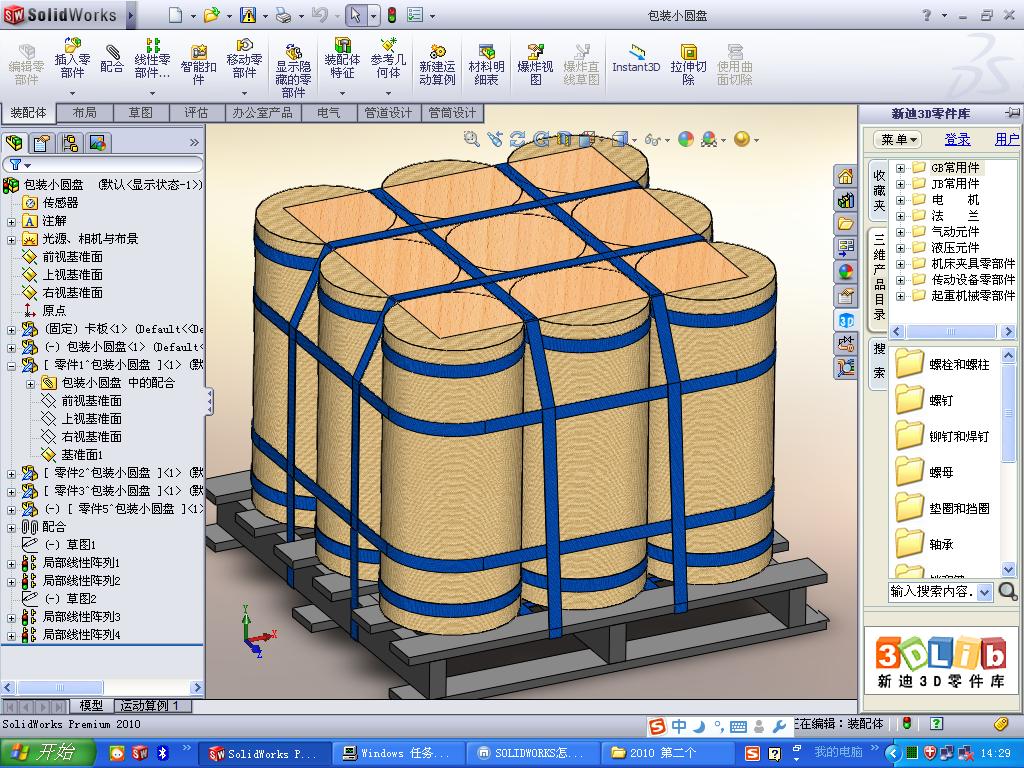Click the magnifier search button in parts library

(x=1008, y=592)
